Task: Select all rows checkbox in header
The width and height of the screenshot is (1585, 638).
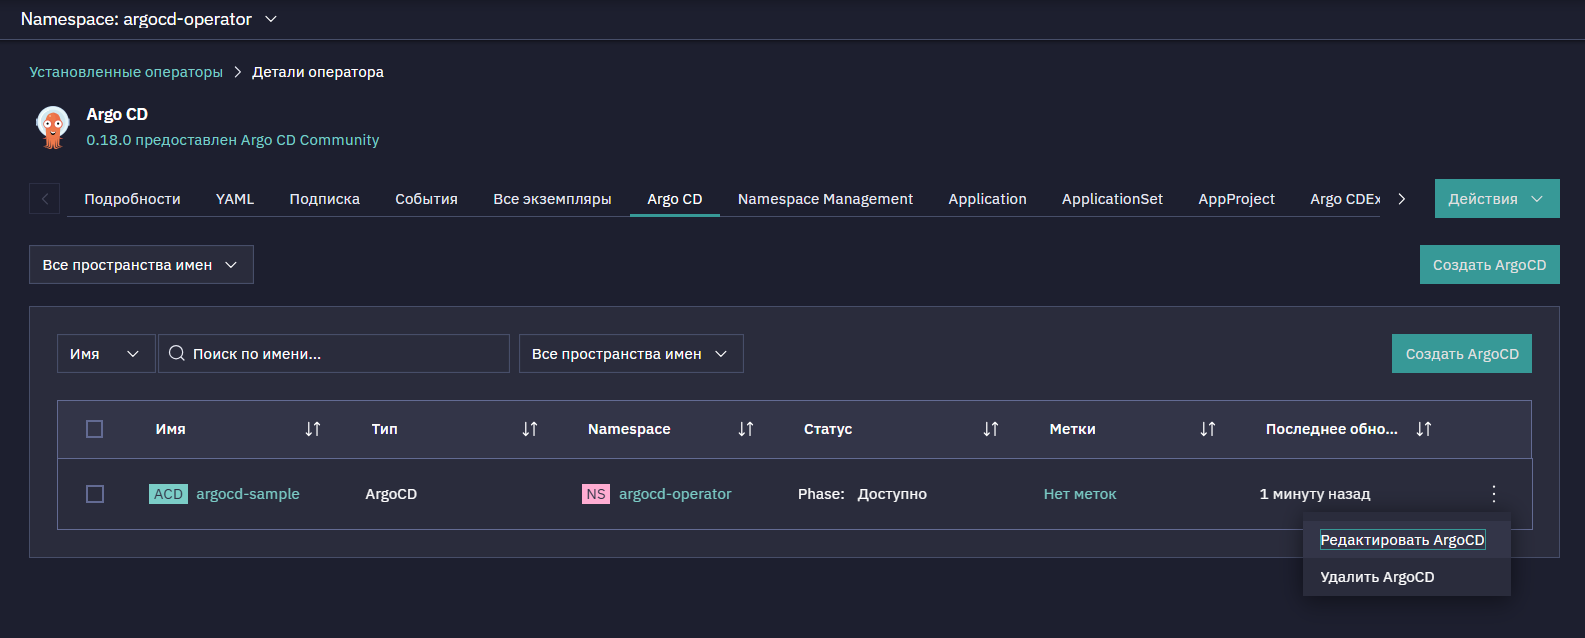Action: coord(95,429)
